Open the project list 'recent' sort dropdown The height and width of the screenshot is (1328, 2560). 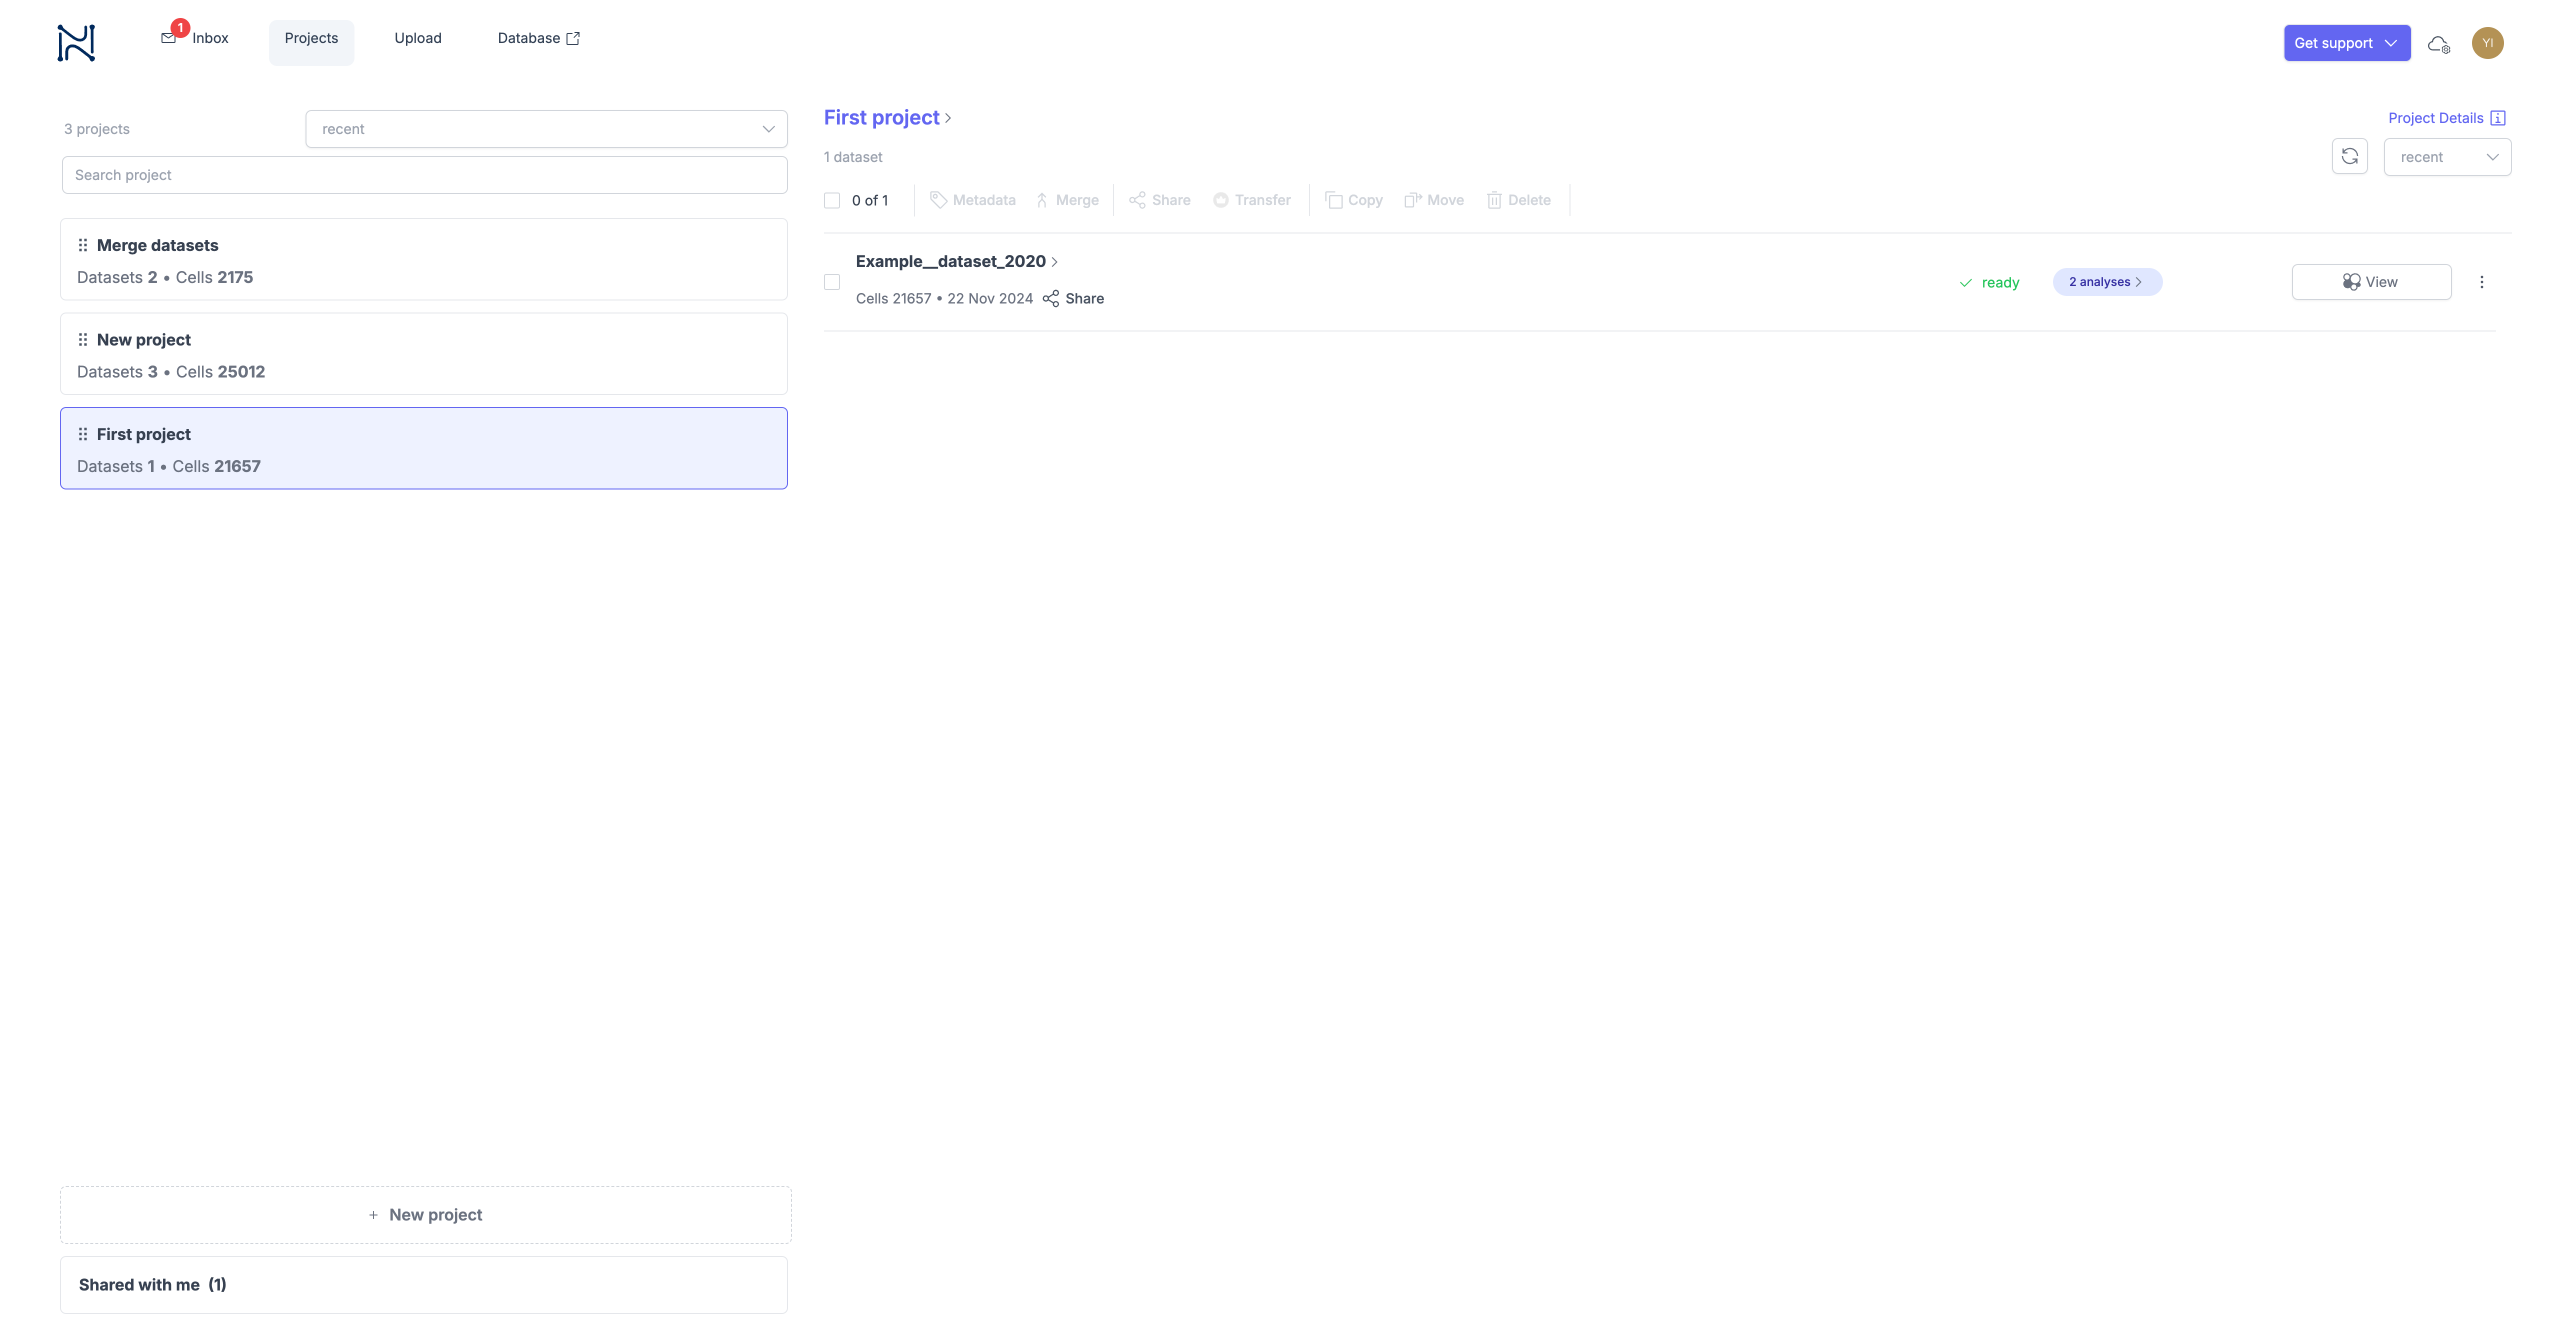coord(546,129)
